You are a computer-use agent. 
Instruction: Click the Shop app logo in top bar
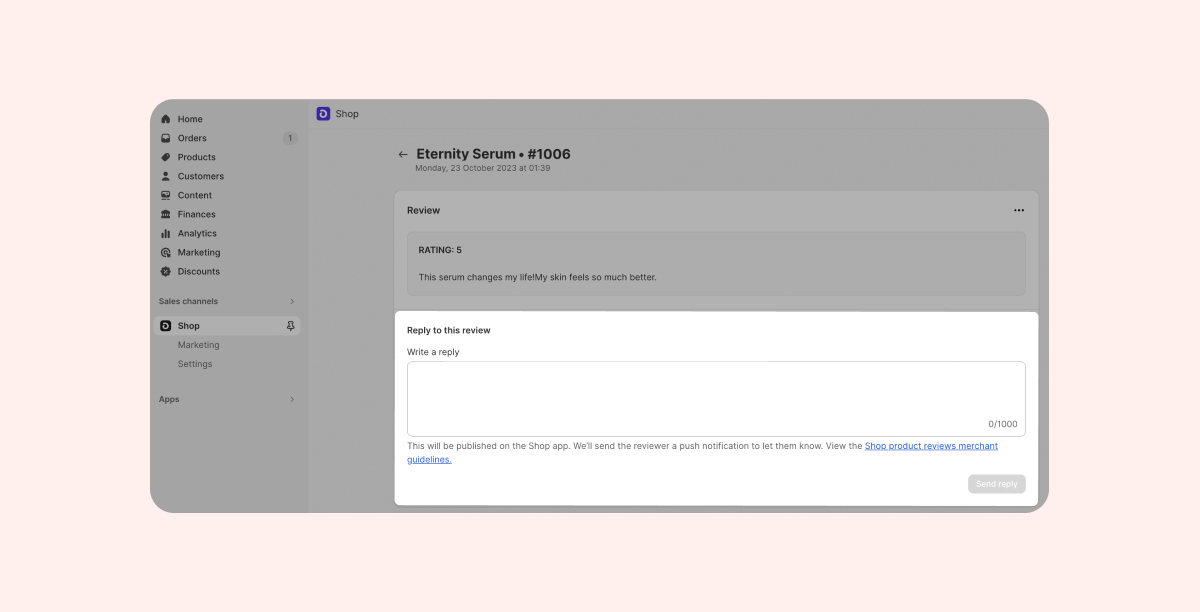pos(323,114)
